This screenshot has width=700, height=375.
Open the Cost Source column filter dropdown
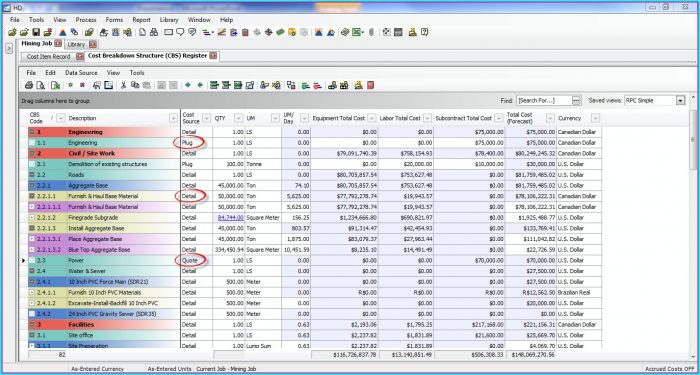(206, 118)
